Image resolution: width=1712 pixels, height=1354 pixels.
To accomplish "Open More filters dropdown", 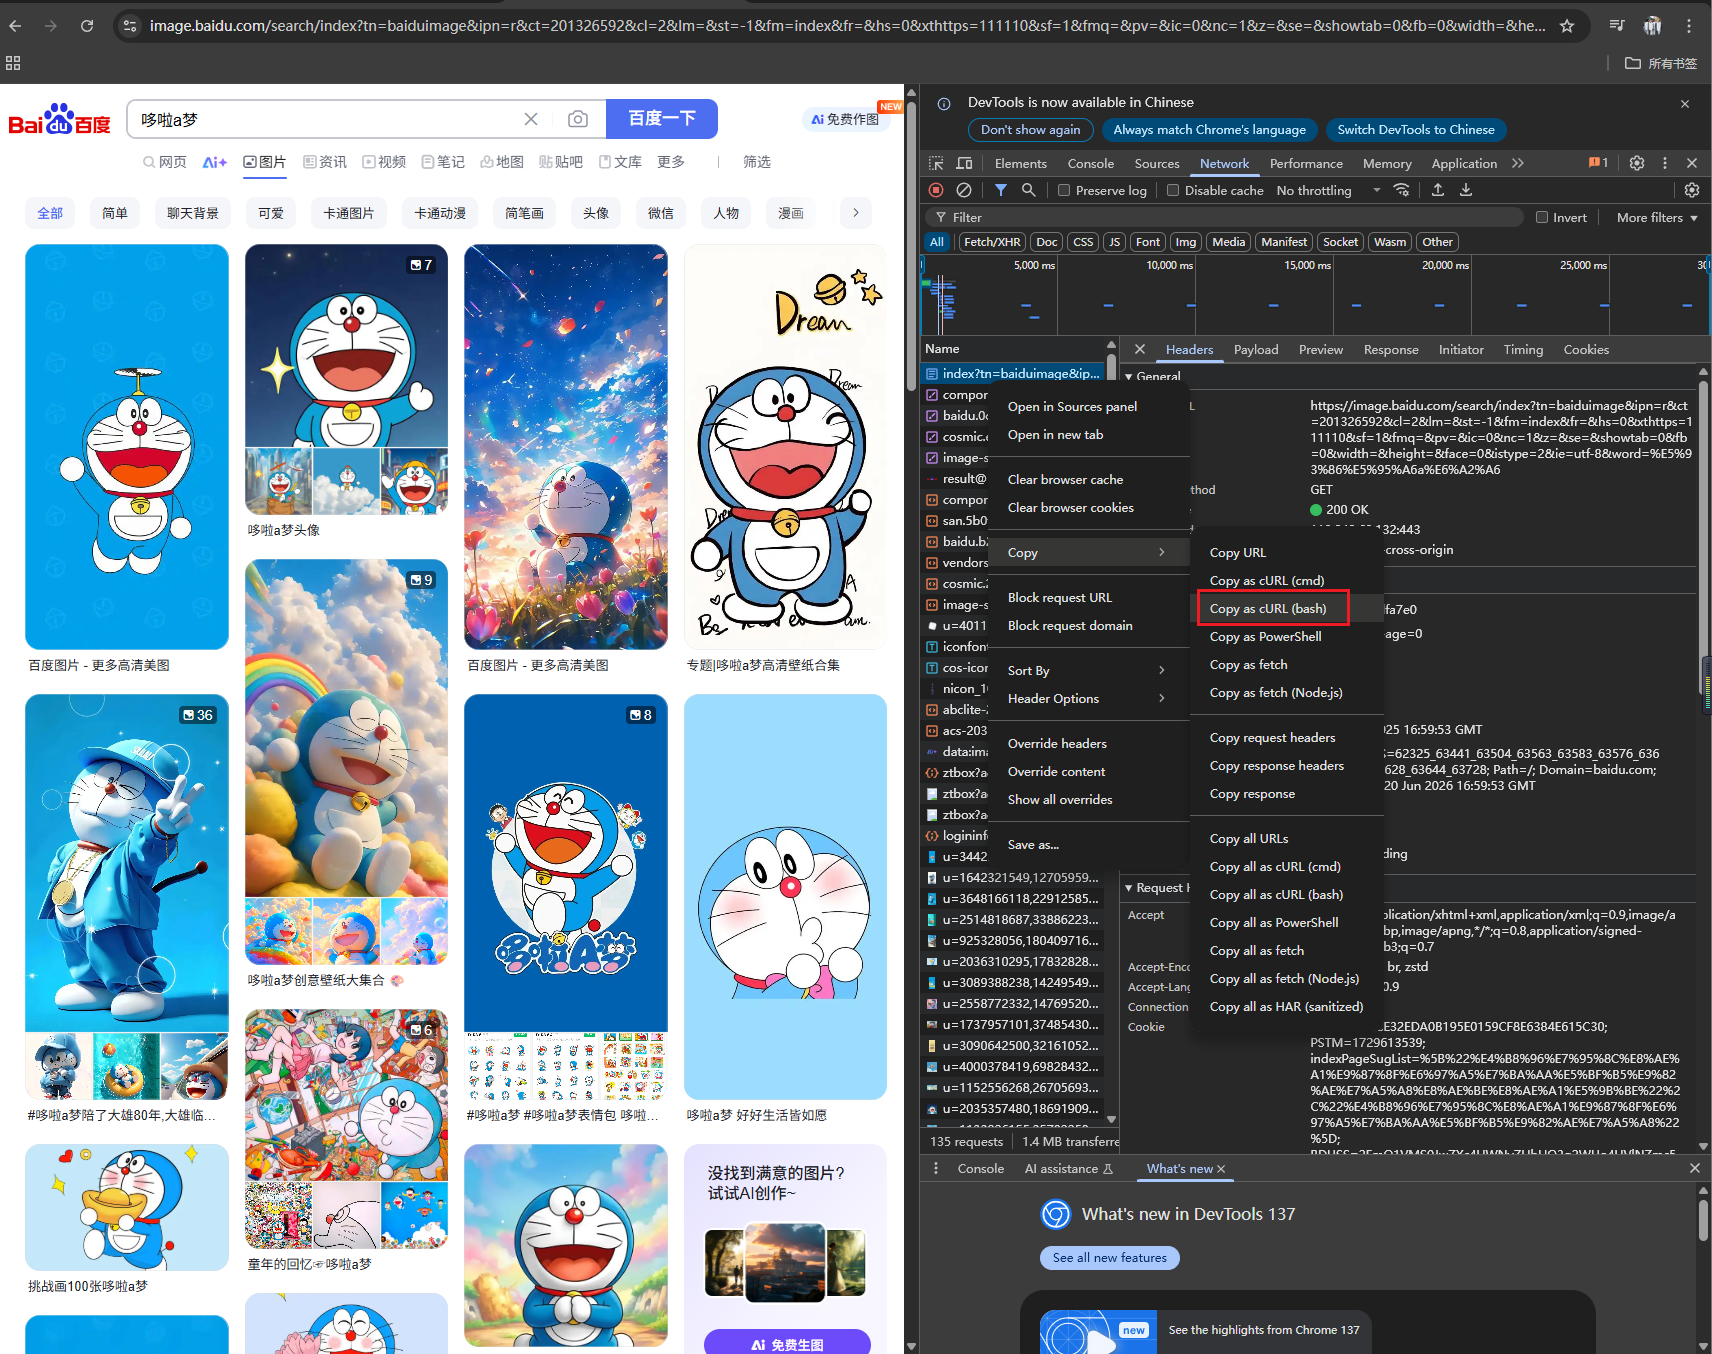I will click(x=1657, y=217).
